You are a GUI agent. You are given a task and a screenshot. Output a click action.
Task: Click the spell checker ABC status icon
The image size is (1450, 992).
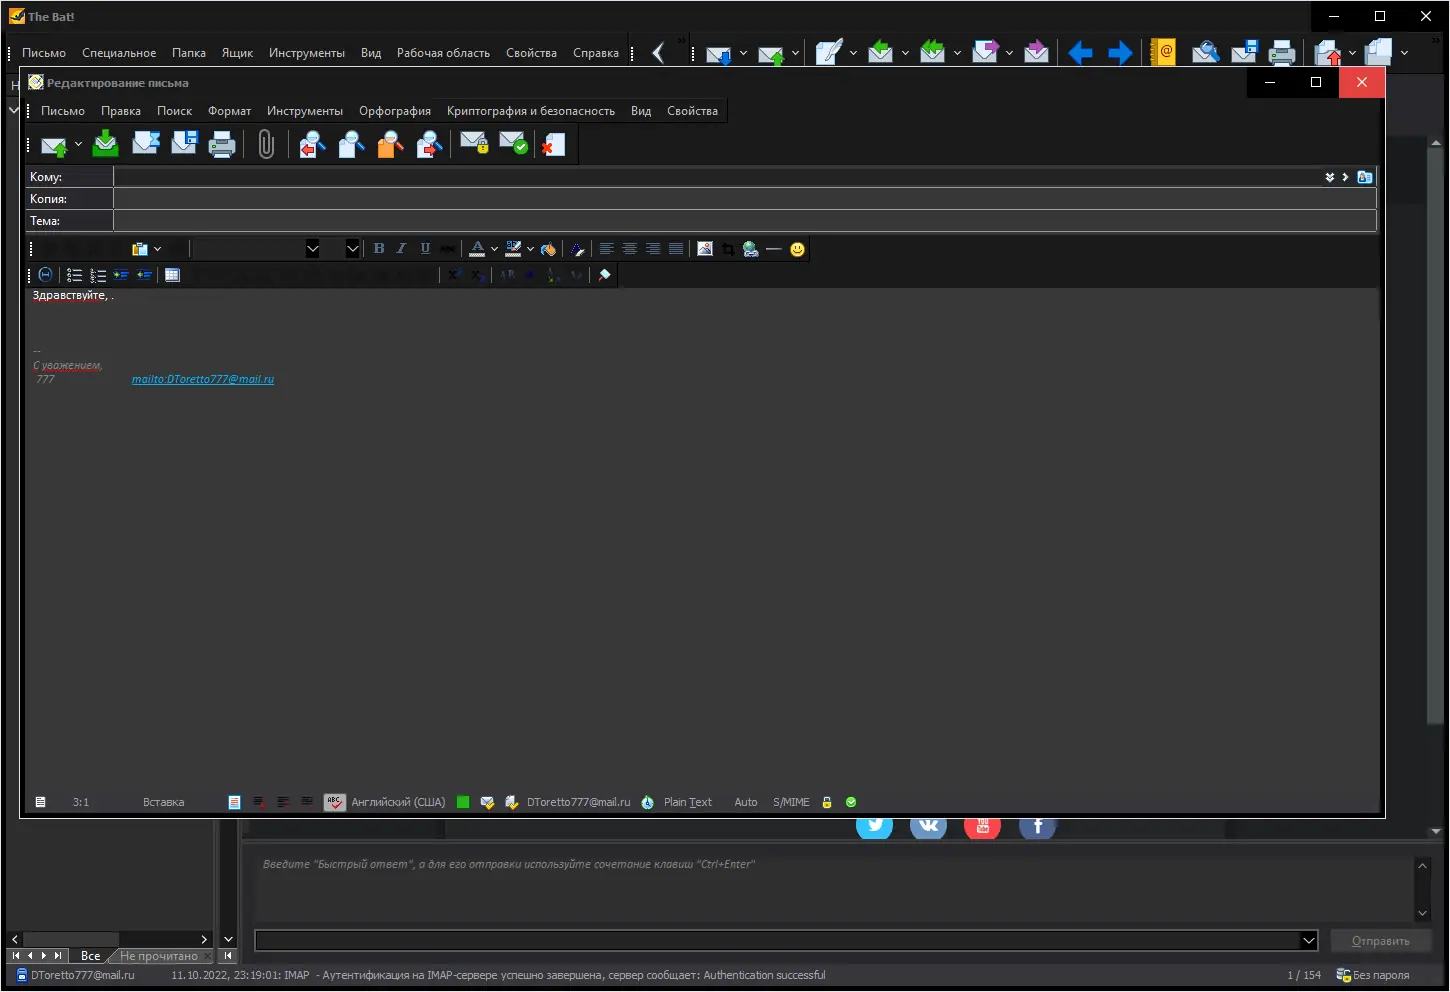tap(335, 802)
